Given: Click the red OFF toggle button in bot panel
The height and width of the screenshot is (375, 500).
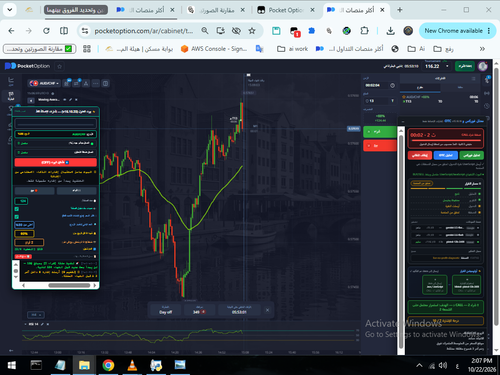Looking at the screenshot, I should (x=56, y=162).
